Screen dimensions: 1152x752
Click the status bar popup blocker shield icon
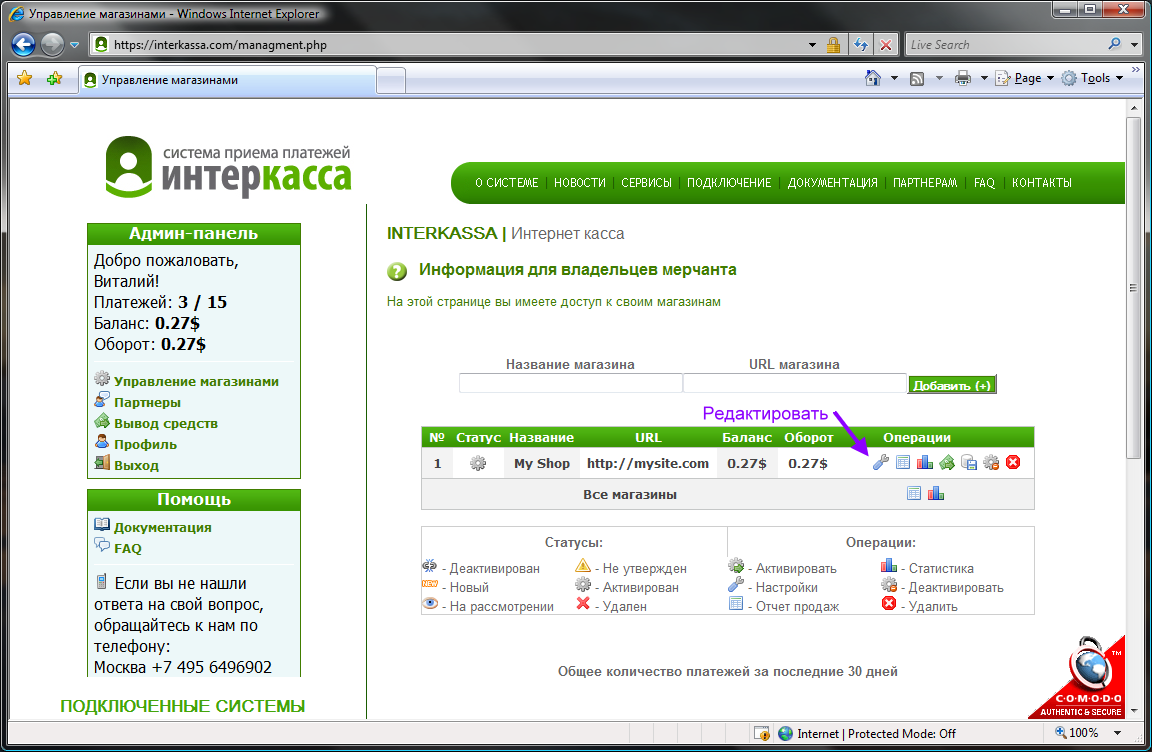(762, 733)
